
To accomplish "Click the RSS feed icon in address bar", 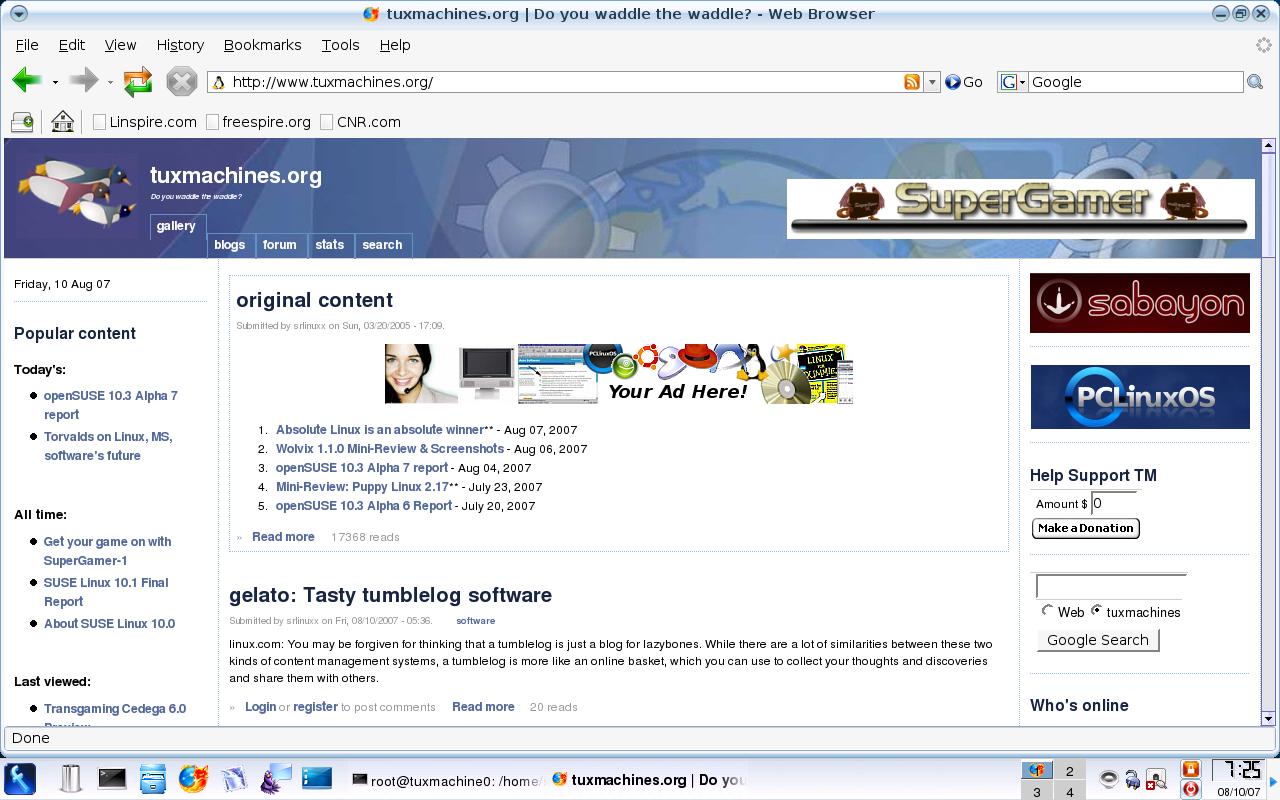I will pyautogui.click(x=912, y=82).
